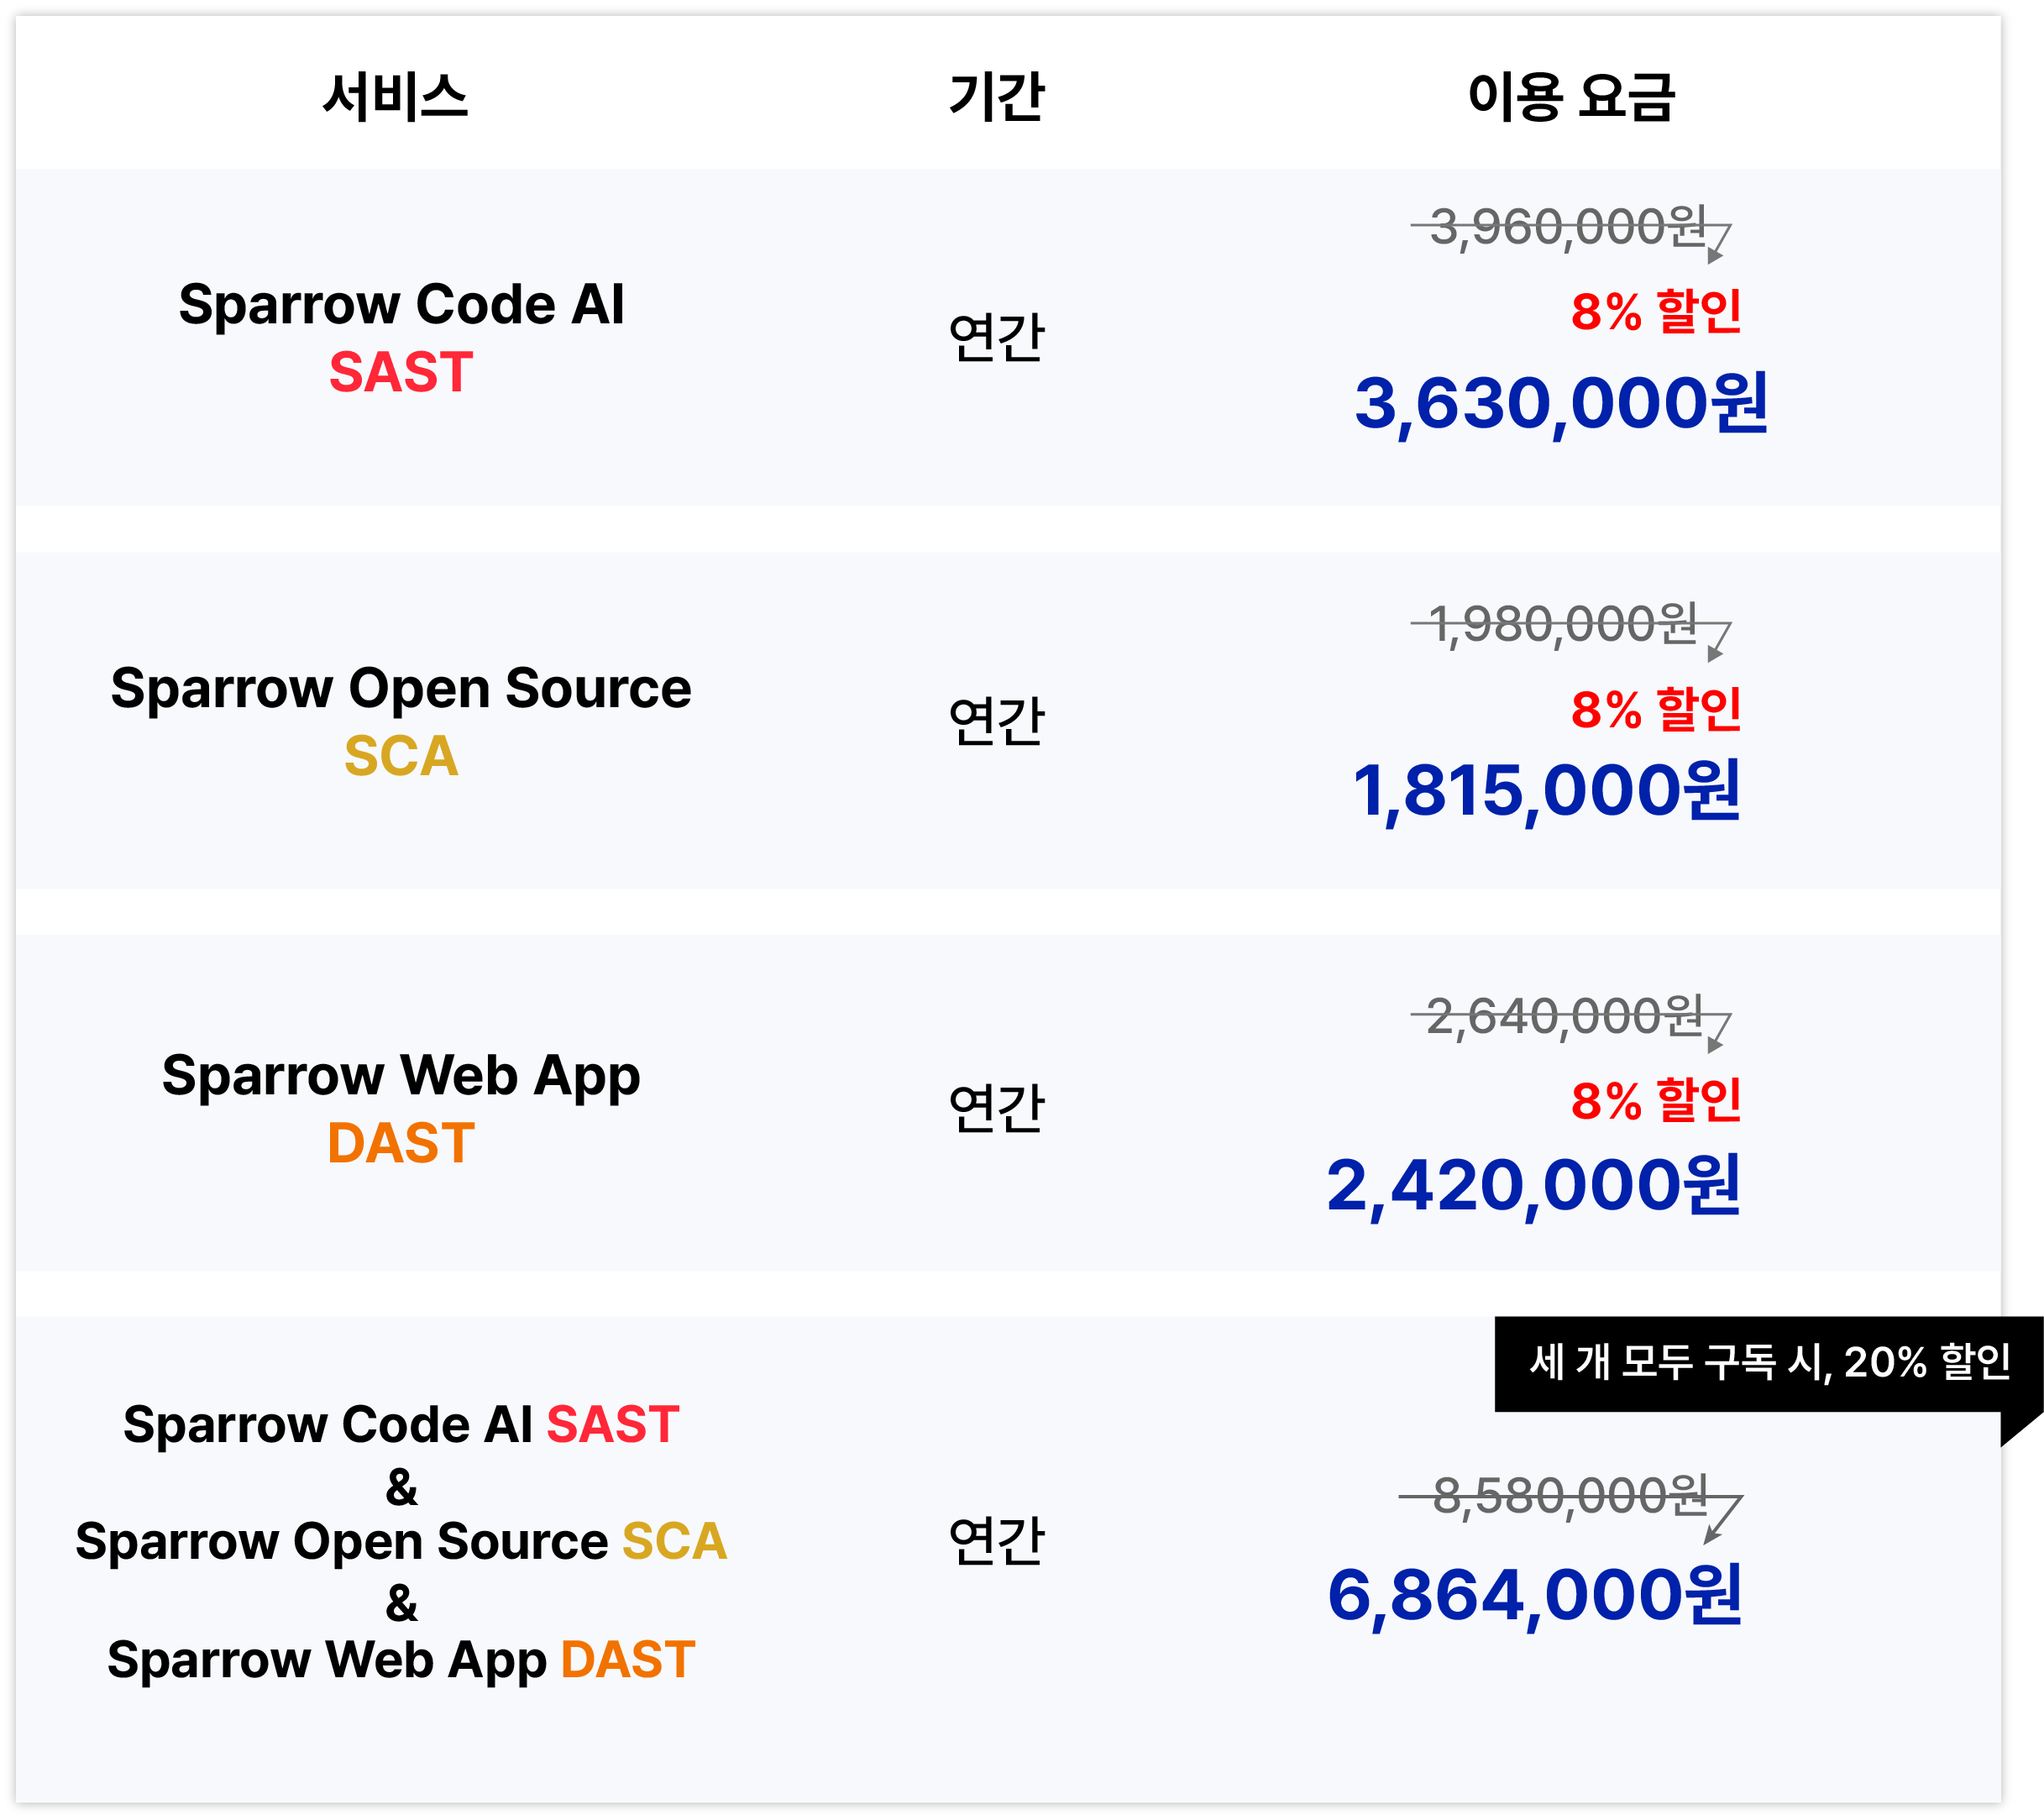Click the black 20% 할인 bundle badge
This screenshot has height=1820, width=2044.
tap(1768, 1363)
